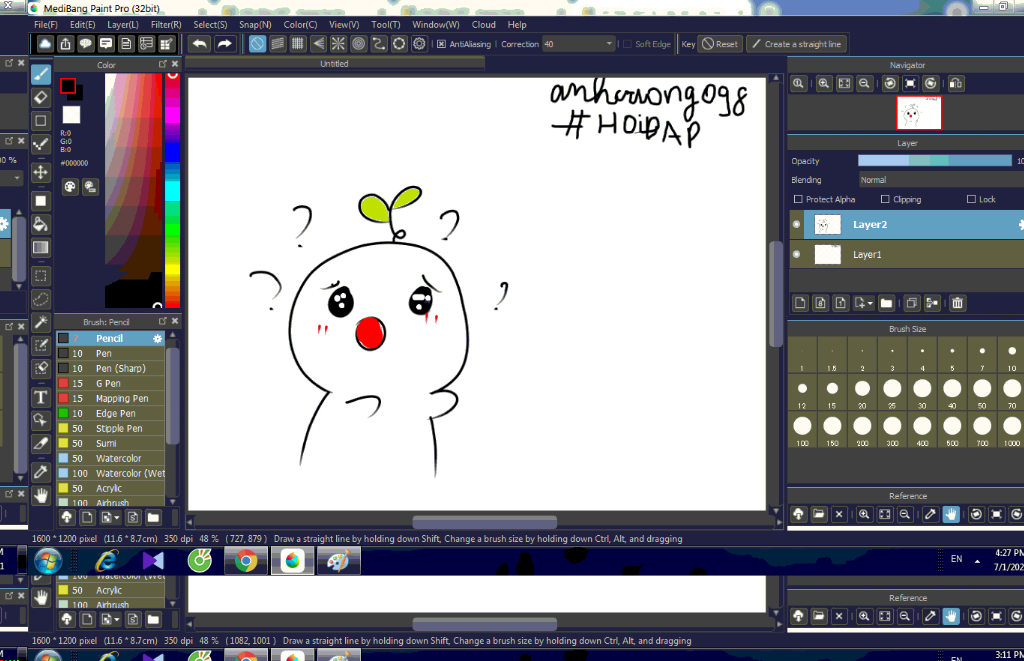
Task: Hide Layer2 visibility toggle
Action: coord(797,224)
